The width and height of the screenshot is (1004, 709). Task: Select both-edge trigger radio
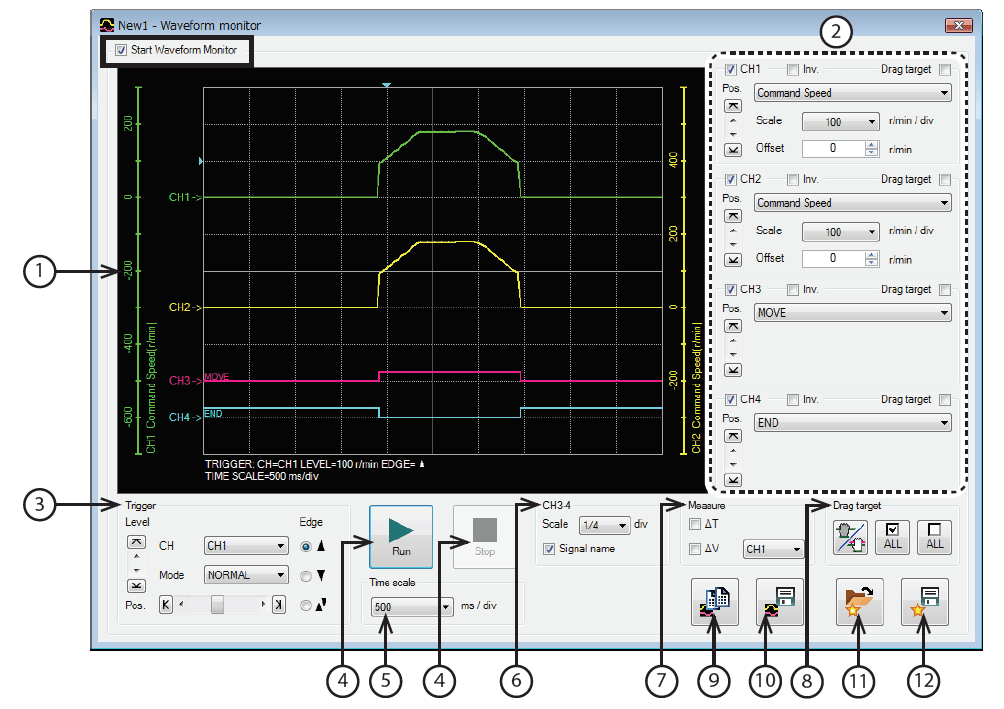coord(306,605)
